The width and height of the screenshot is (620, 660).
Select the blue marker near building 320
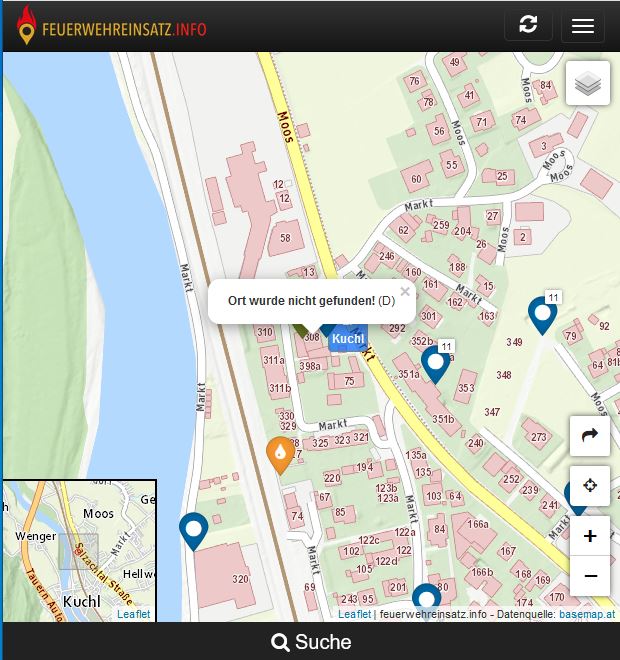pyautogui.click(x=193, y=530)
